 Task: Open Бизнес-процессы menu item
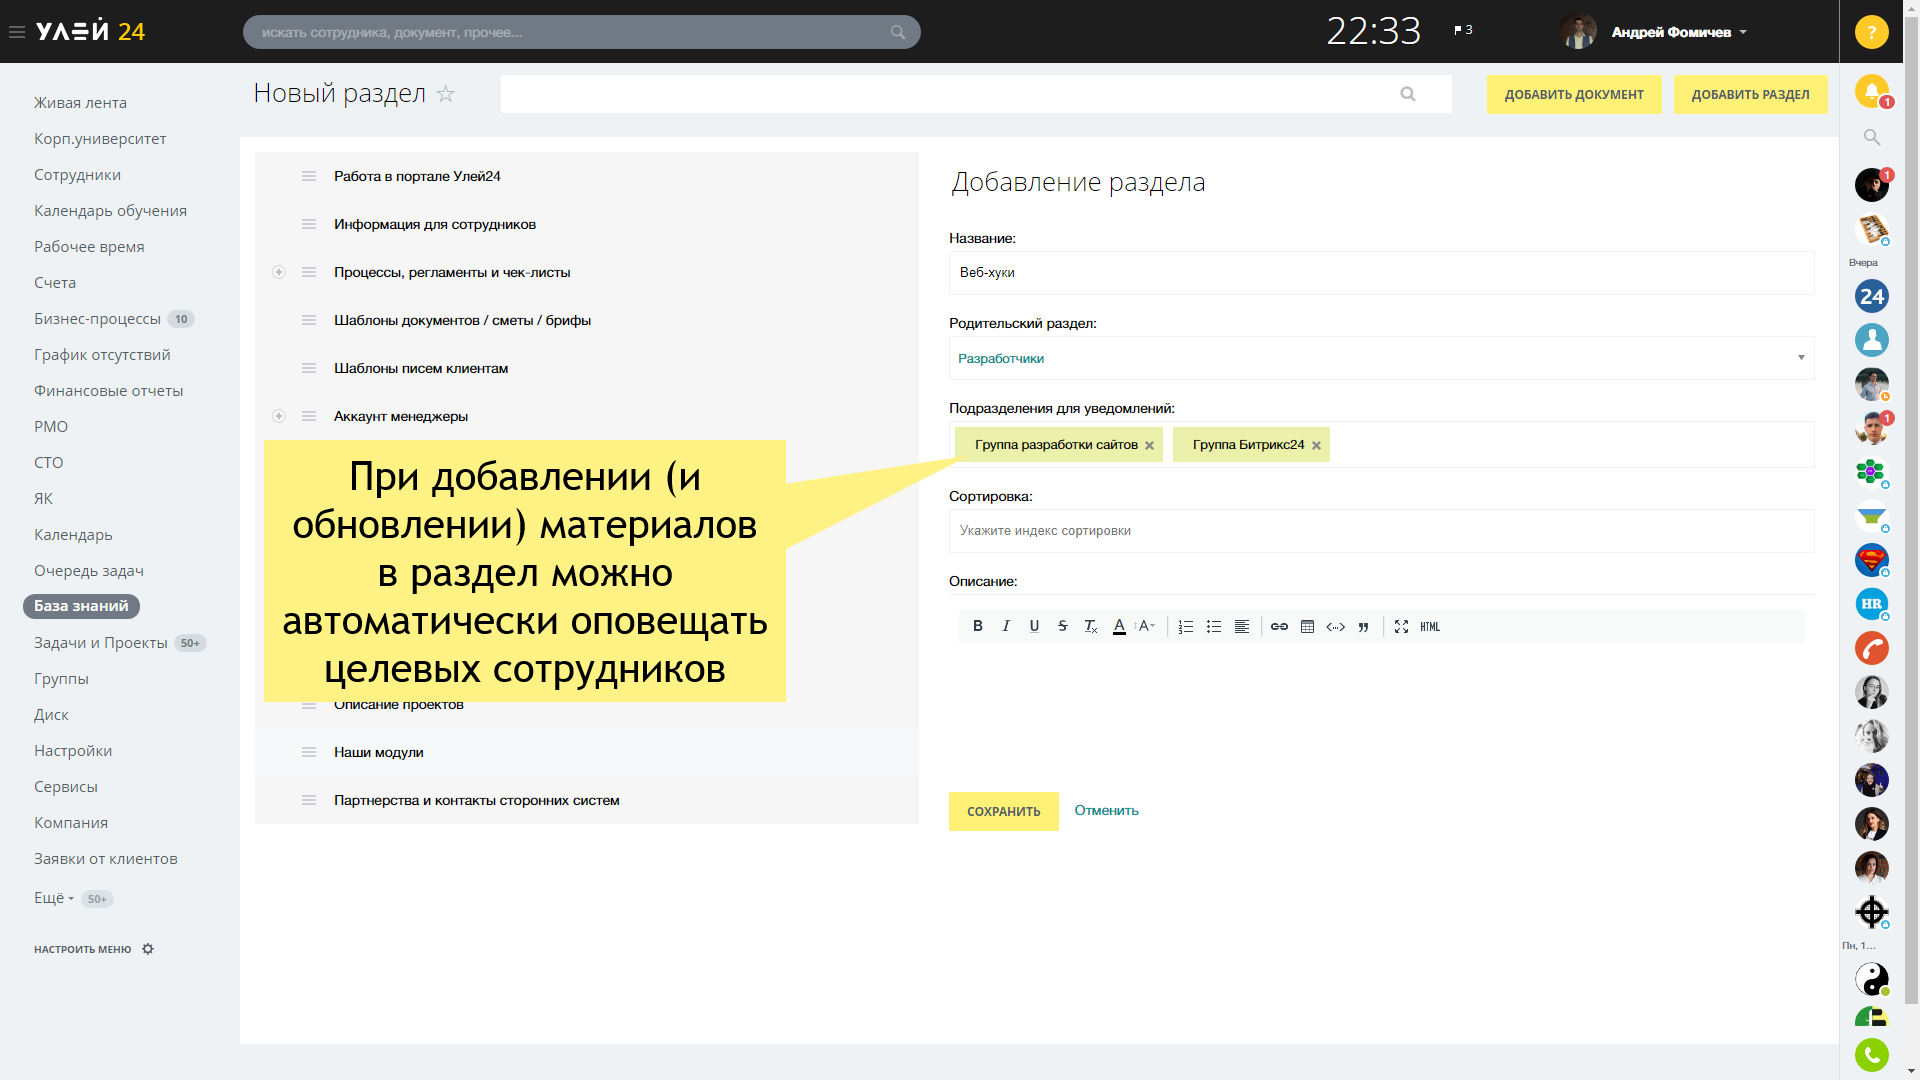coord(97,318)
